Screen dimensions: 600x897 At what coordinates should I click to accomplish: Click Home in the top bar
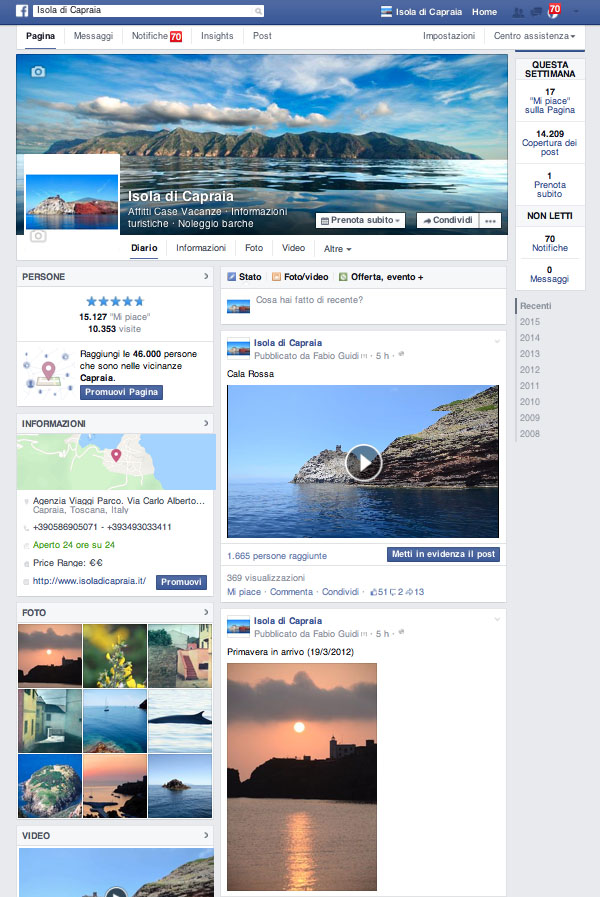[484, 12]
